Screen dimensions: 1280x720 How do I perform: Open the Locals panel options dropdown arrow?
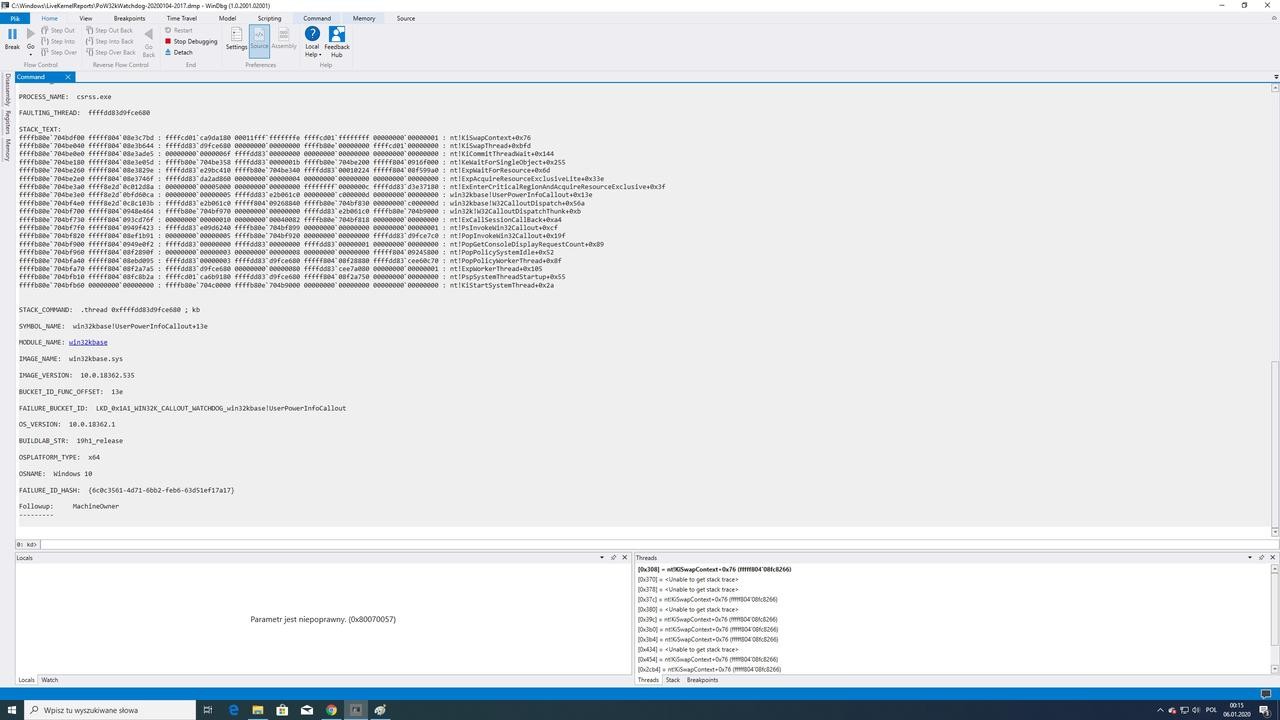(601, 557)
